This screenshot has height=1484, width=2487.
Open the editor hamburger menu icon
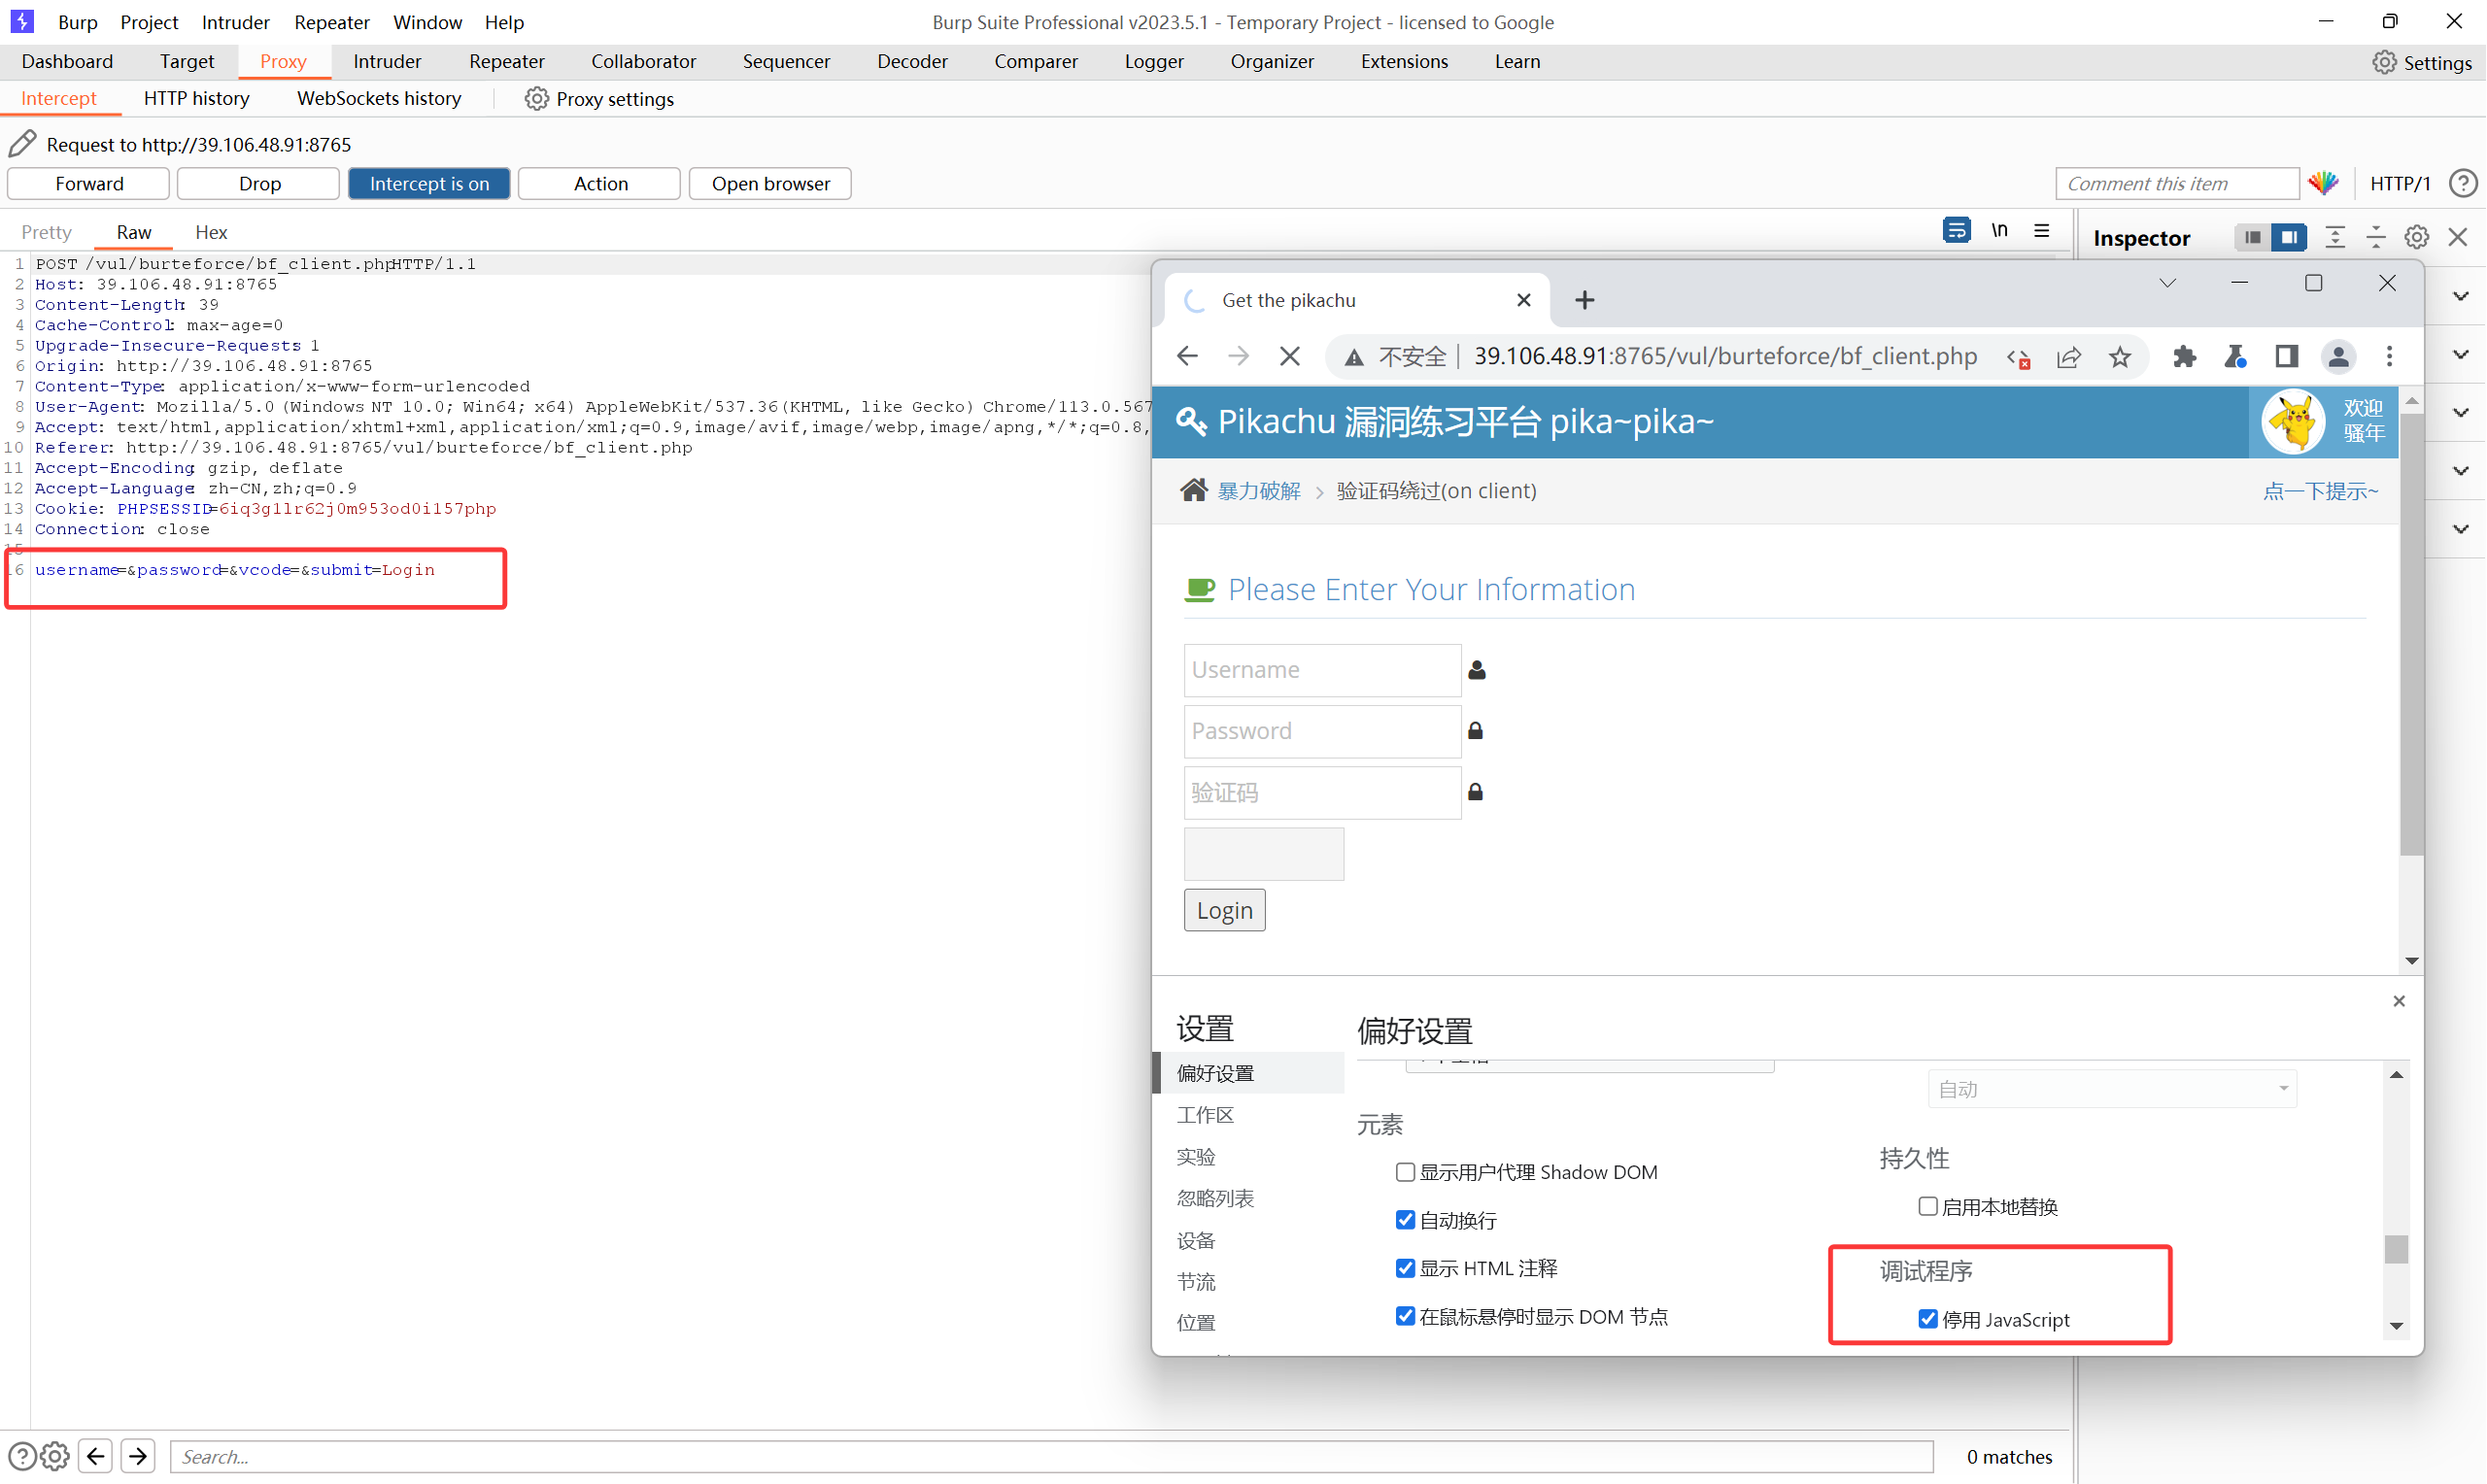pos(2041,231)
